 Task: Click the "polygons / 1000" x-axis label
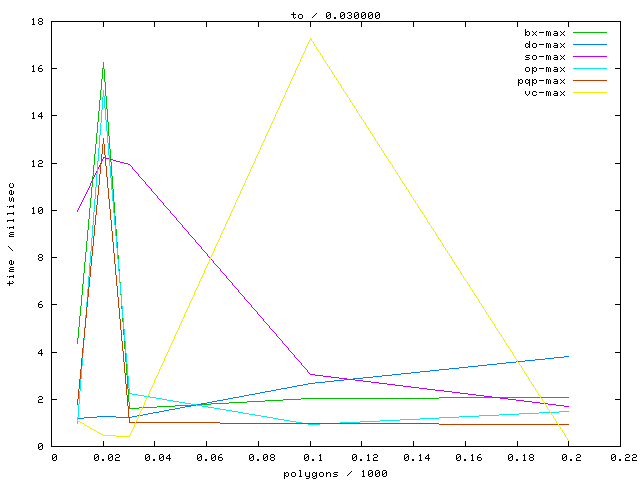338,472
